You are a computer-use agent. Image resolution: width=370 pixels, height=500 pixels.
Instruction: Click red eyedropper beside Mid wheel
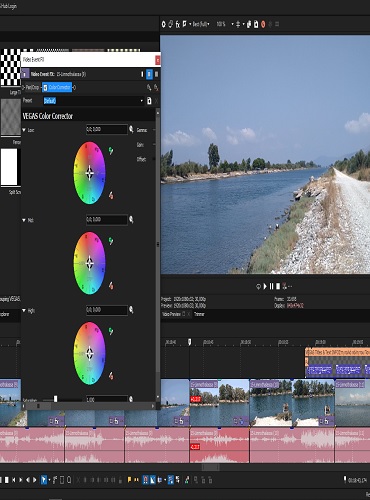click(111, 286)
